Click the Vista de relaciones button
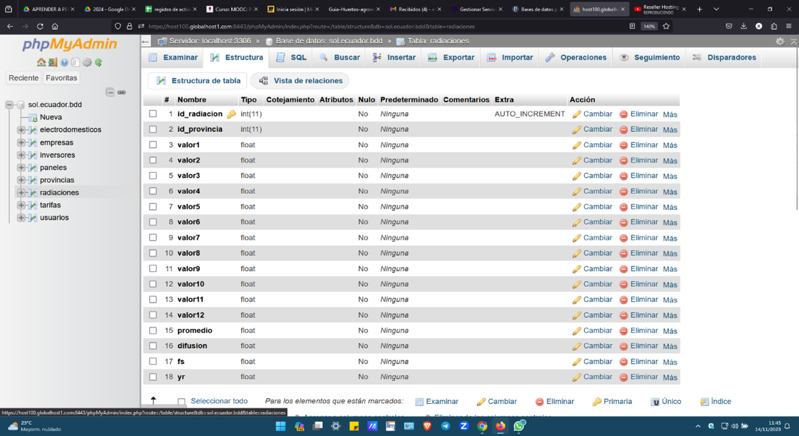This screenshot has height=436, width=799. point(300,81)
